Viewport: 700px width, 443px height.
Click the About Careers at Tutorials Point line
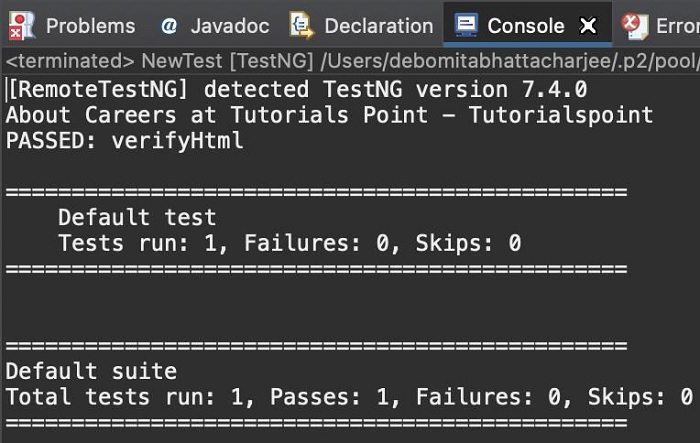coord(329,115)
